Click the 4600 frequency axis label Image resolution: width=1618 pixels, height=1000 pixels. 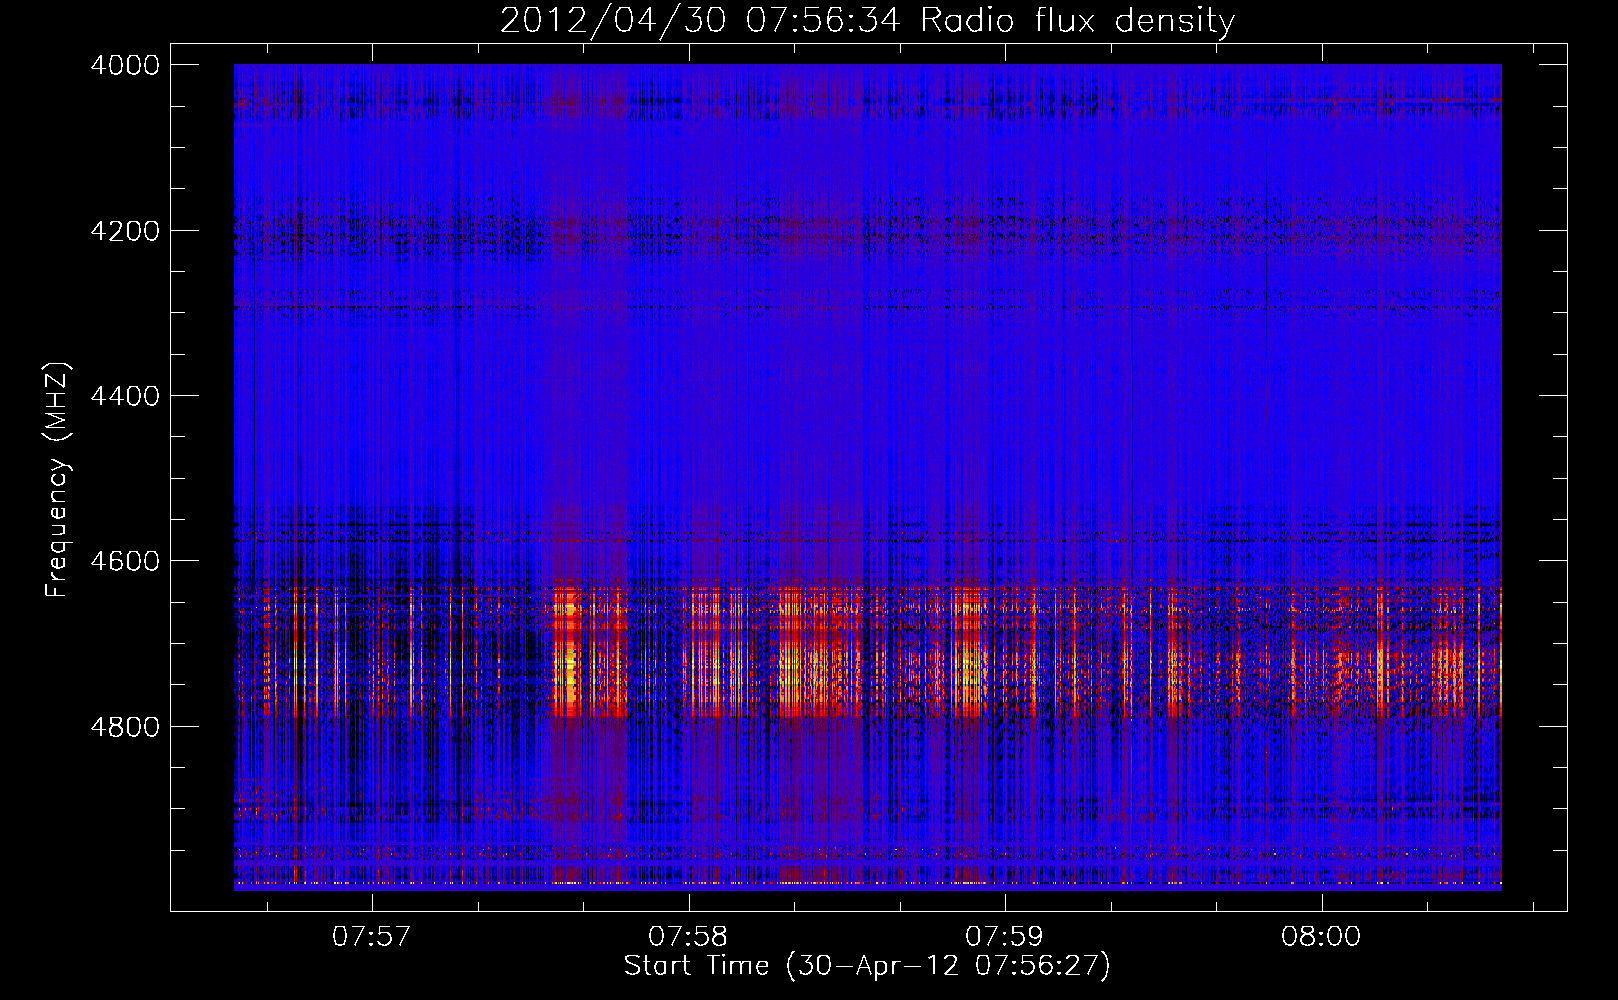pos(125,561)
